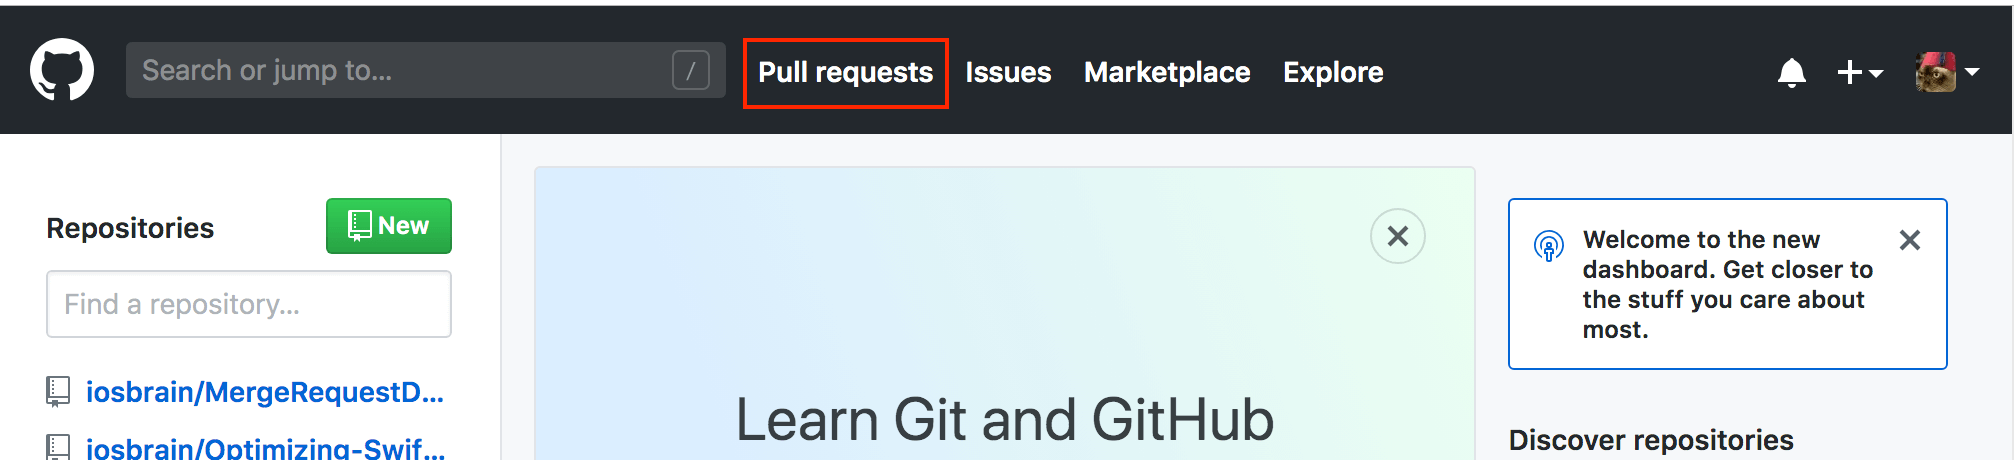
Task: Close the new dashboard welcome notice
Action: (1909, 240)
